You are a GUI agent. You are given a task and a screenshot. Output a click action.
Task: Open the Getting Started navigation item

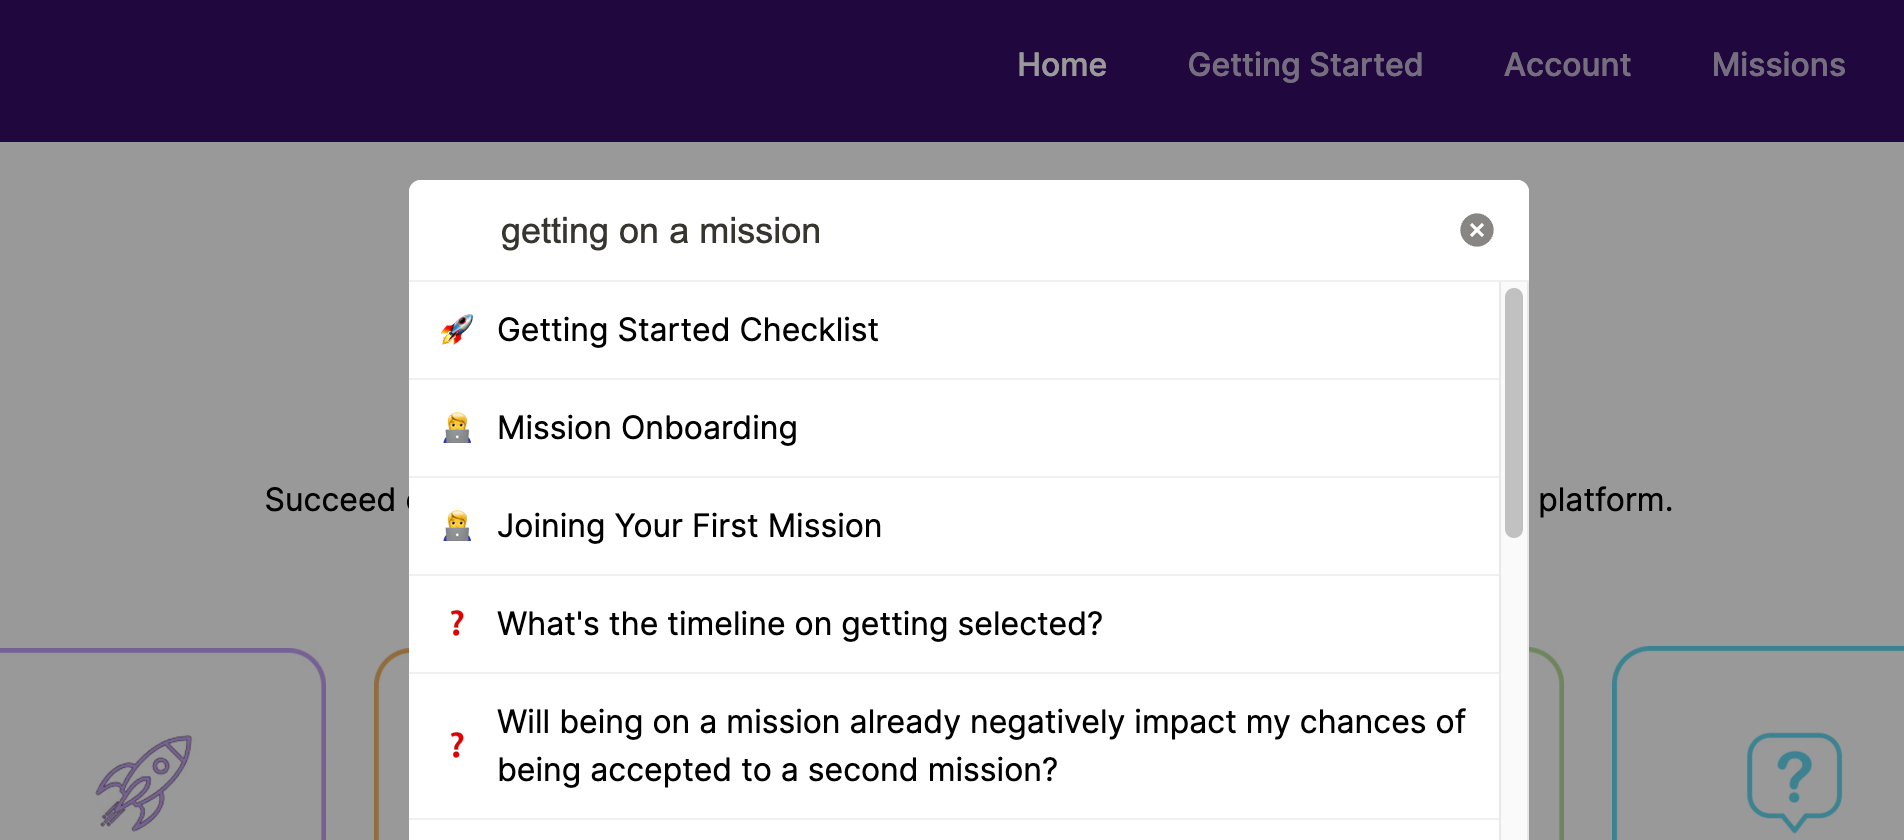[x=1304, y=65]
